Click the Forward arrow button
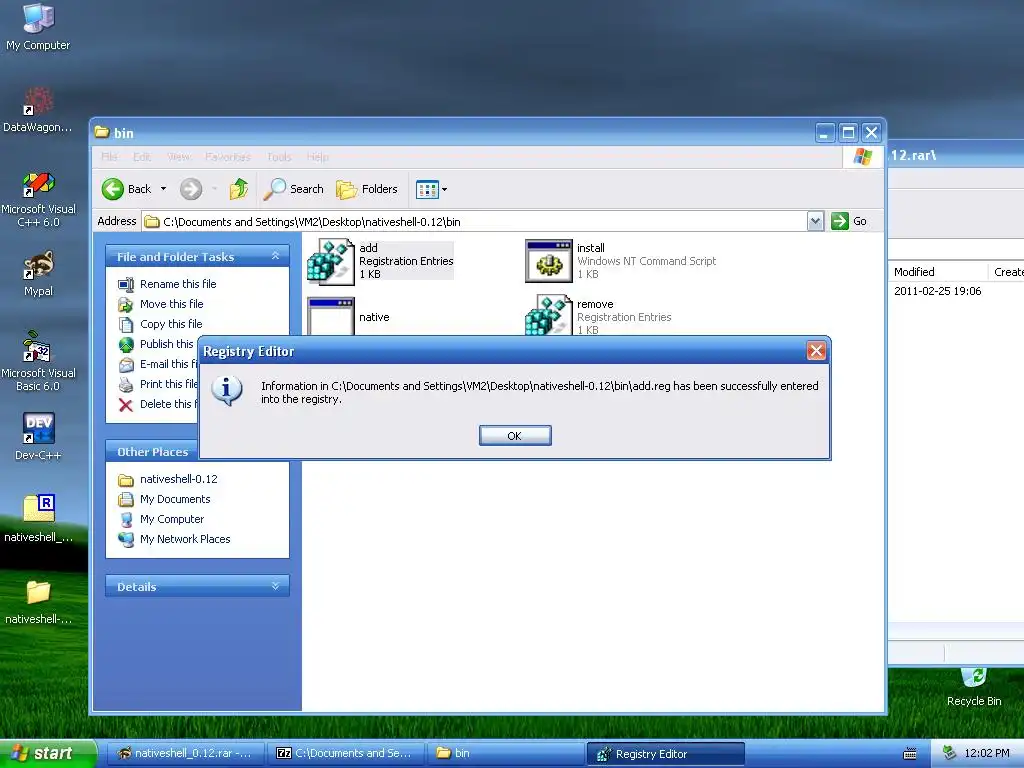This screenshot has height=768, width=1024. (x=191, y=189)
